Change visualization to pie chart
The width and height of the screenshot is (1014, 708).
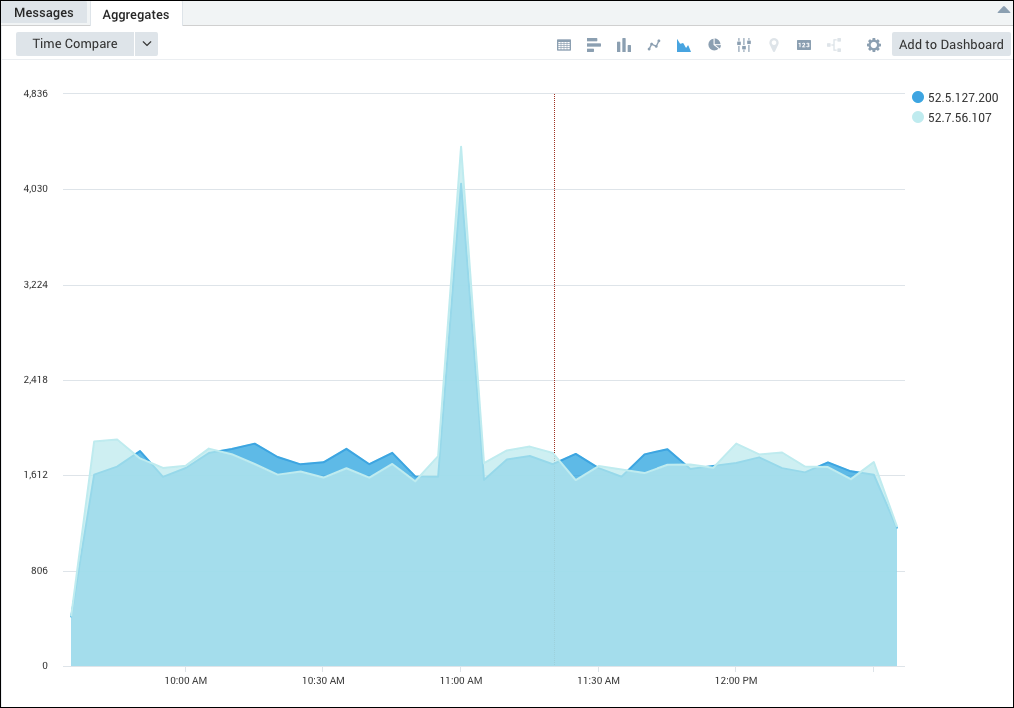714,44
